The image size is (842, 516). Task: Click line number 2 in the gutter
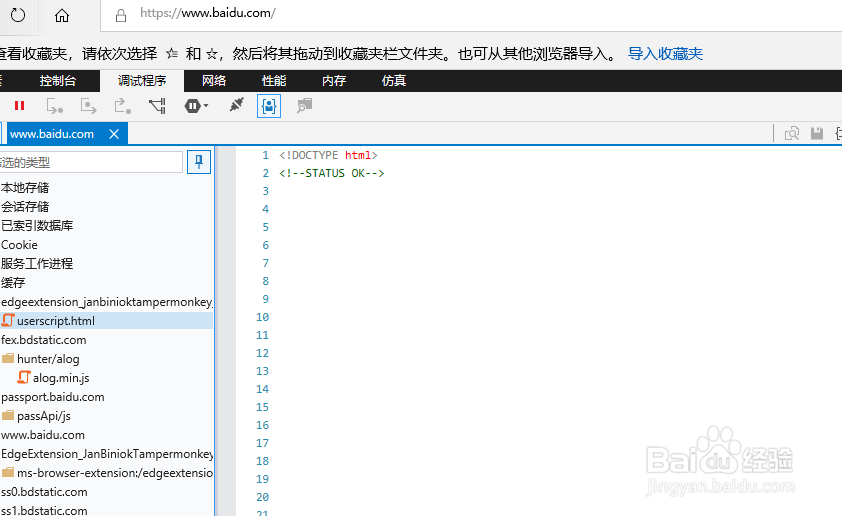tap(265, 173)
